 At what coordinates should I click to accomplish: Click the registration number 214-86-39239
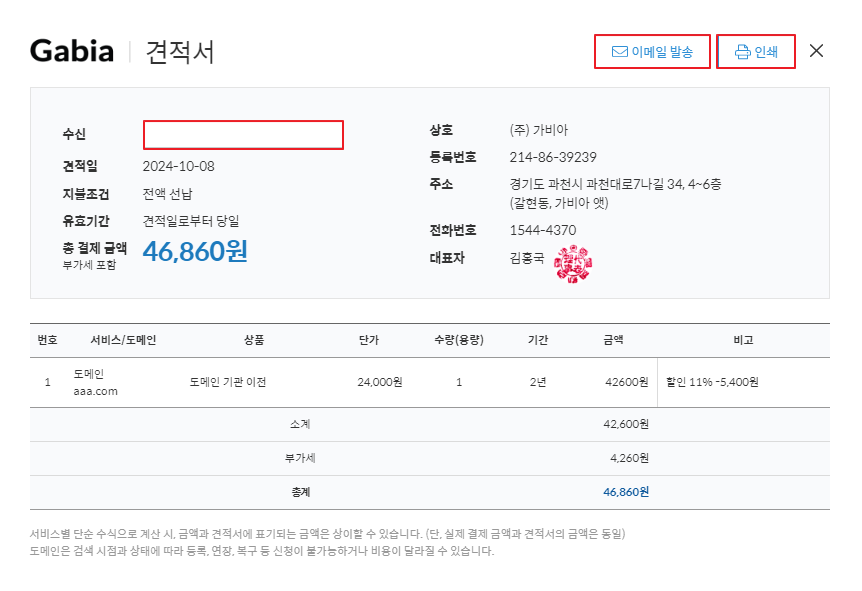[x=553, y=157]
